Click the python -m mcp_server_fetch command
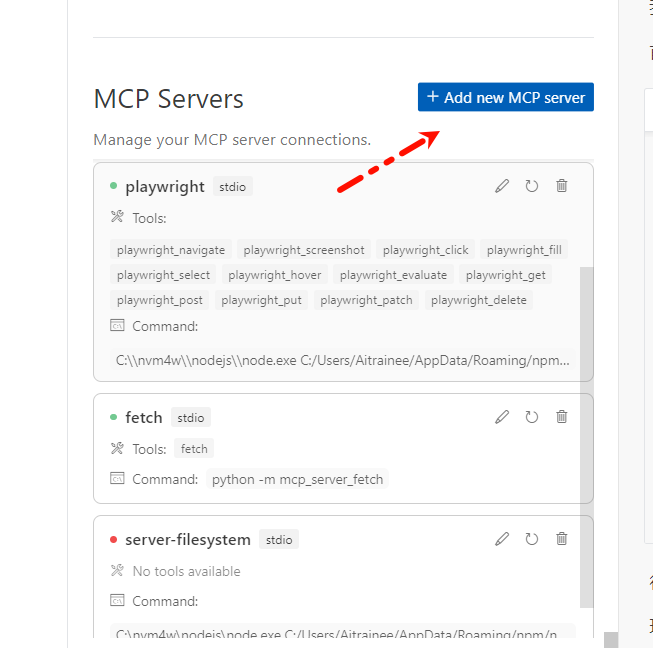 coord(297,479)
